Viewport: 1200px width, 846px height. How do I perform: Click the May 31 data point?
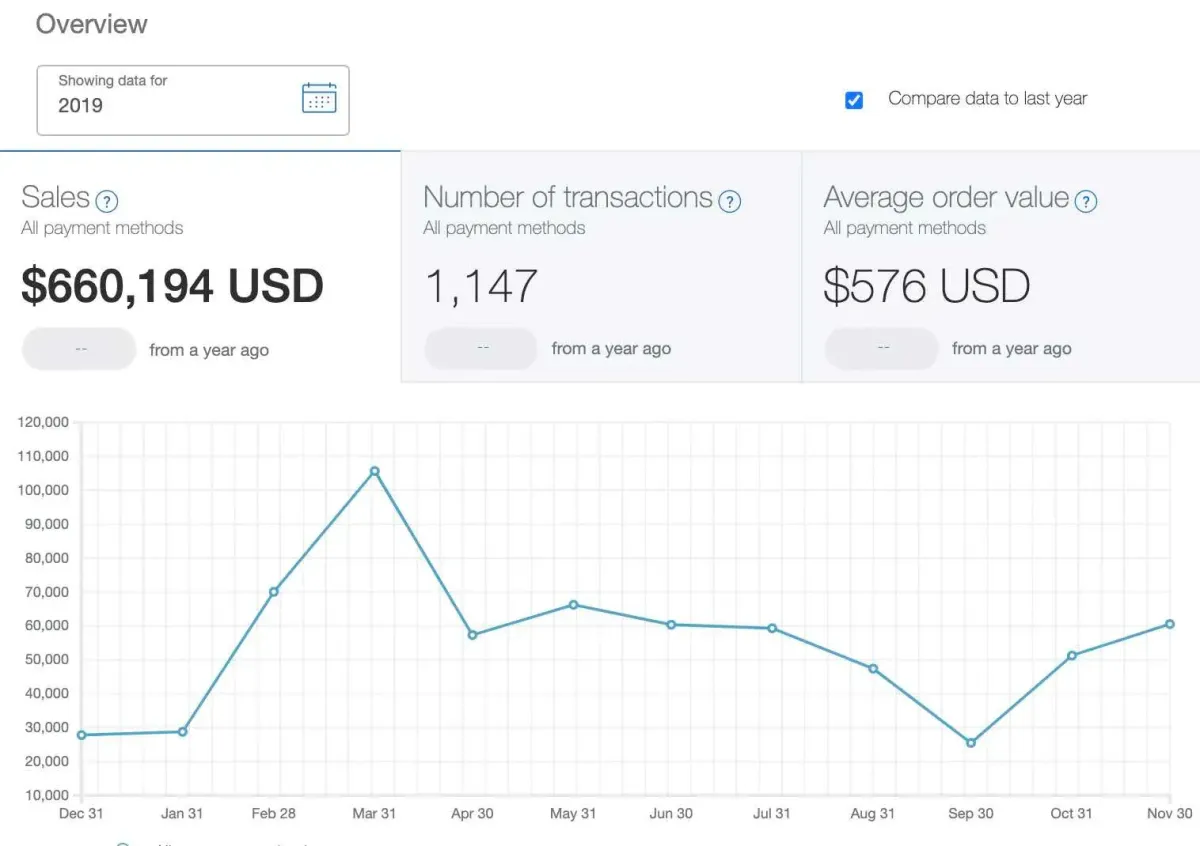coord(573,604)
